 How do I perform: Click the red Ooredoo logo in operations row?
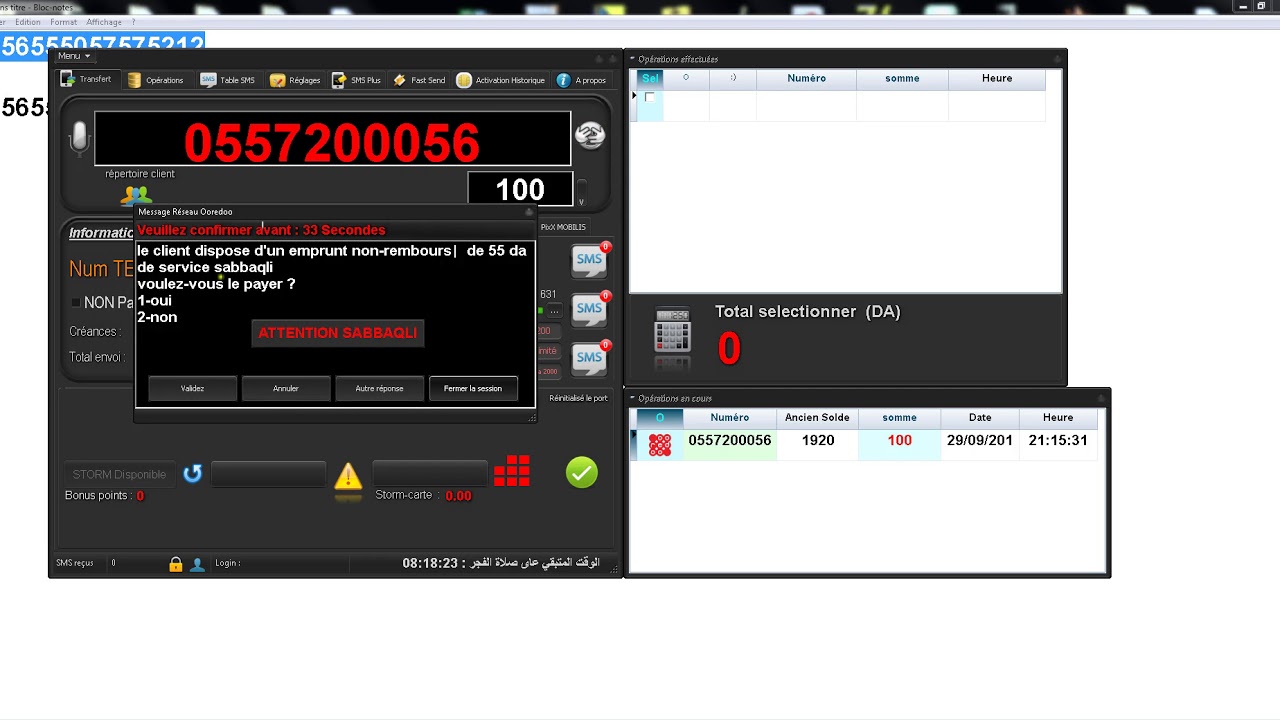coord(660,445)
